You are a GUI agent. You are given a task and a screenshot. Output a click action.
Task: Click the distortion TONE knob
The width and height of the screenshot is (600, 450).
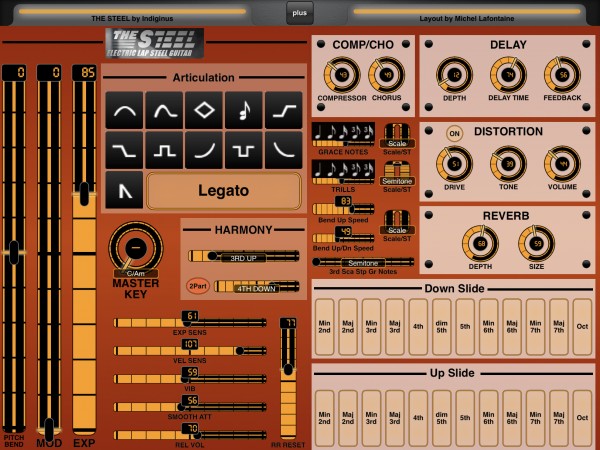(509, 164)
